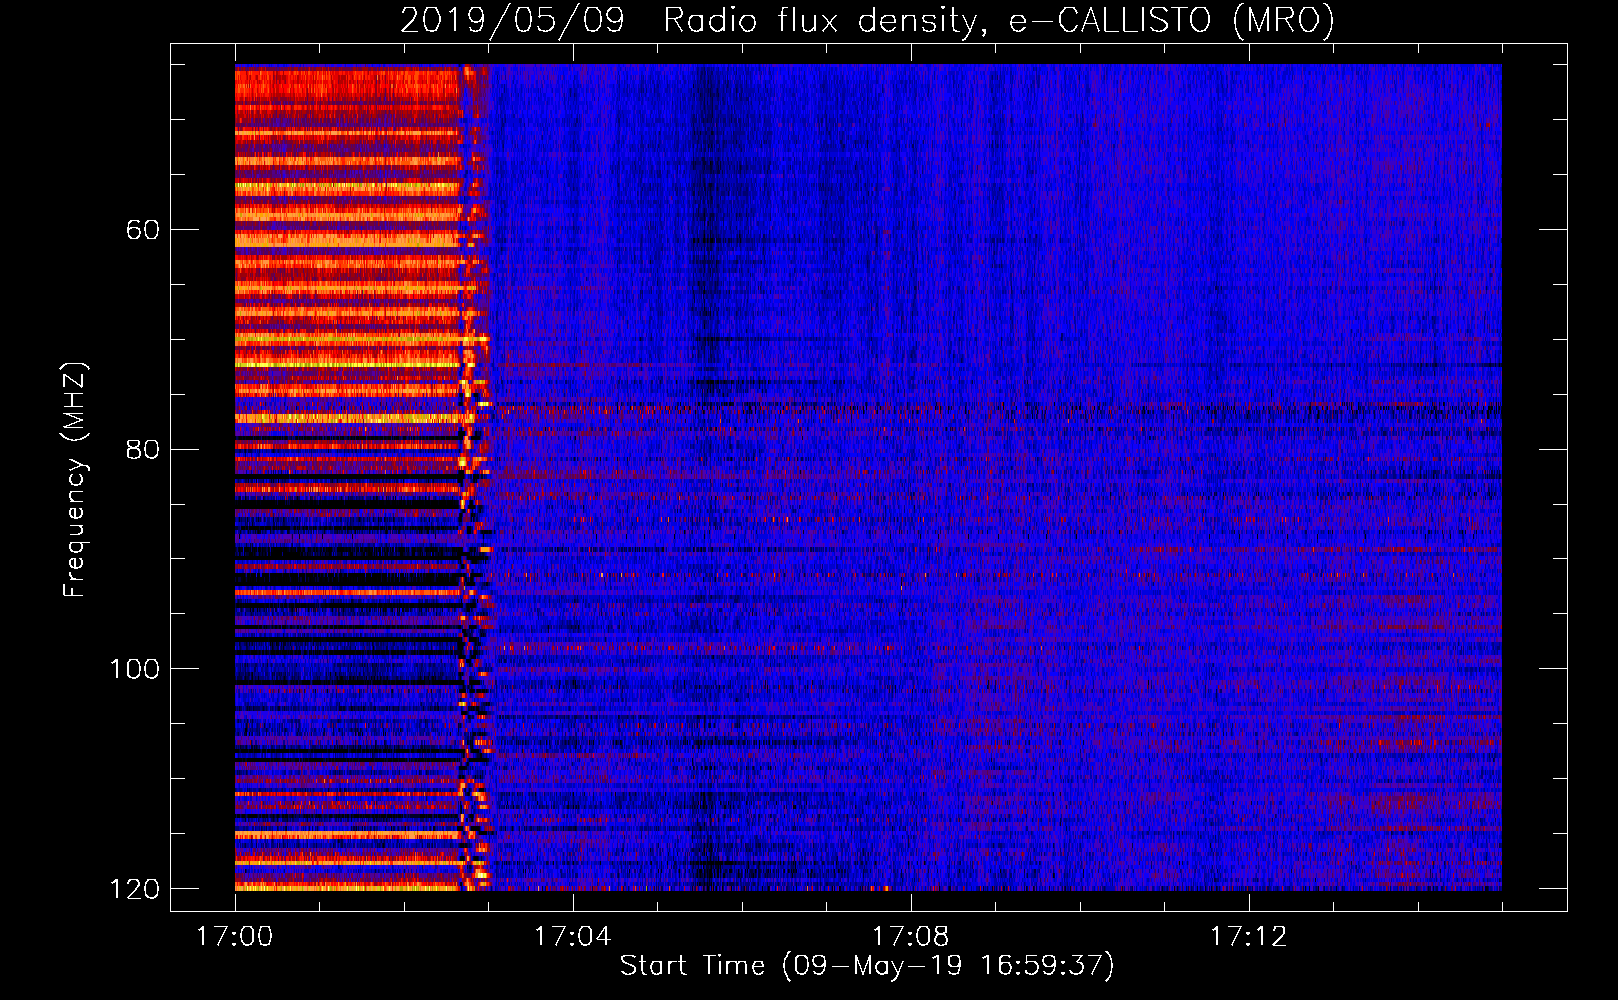The image size is (1618, 1000).
Task: Click the 17:08 time tick label
Action: point(910,937)
